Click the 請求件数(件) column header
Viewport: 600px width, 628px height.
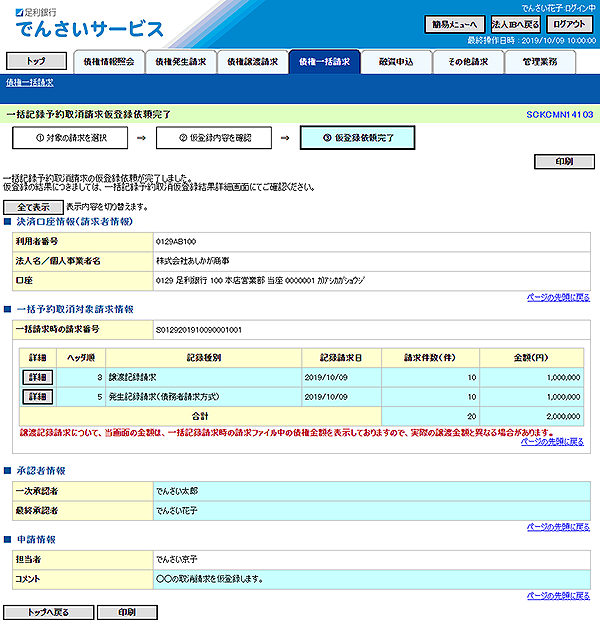[x=430, y=358]
